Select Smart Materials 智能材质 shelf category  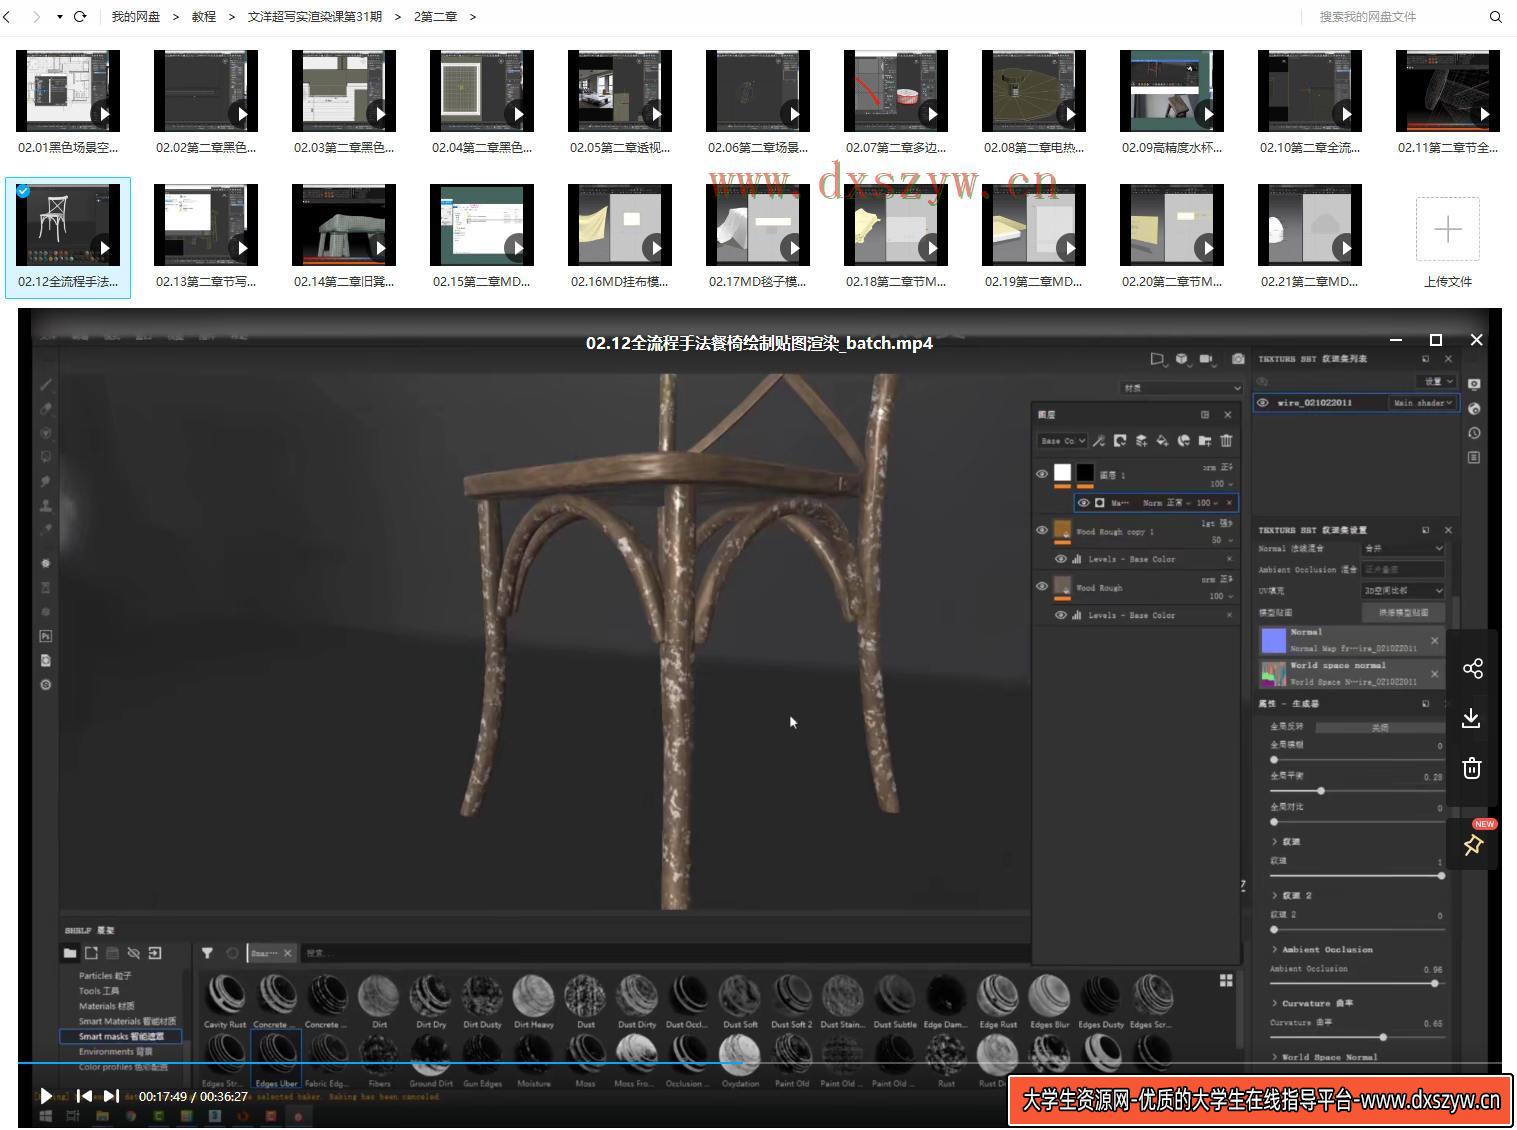(x=127, y=1021)
